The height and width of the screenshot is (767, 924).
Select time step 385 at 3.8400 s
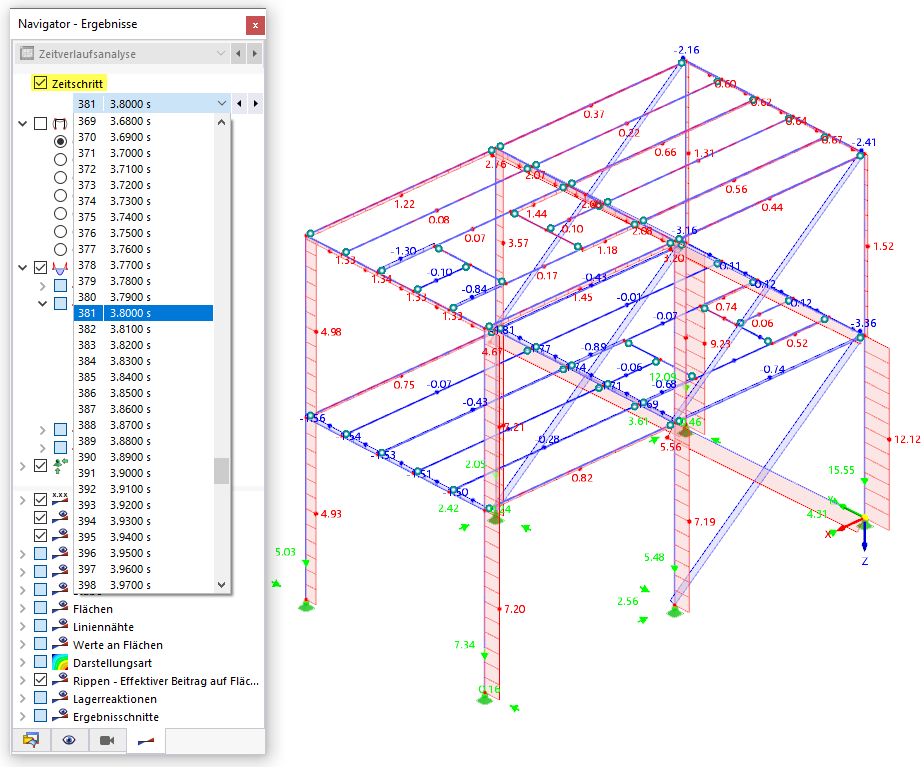pyautogui.click(x=143, y=377)
